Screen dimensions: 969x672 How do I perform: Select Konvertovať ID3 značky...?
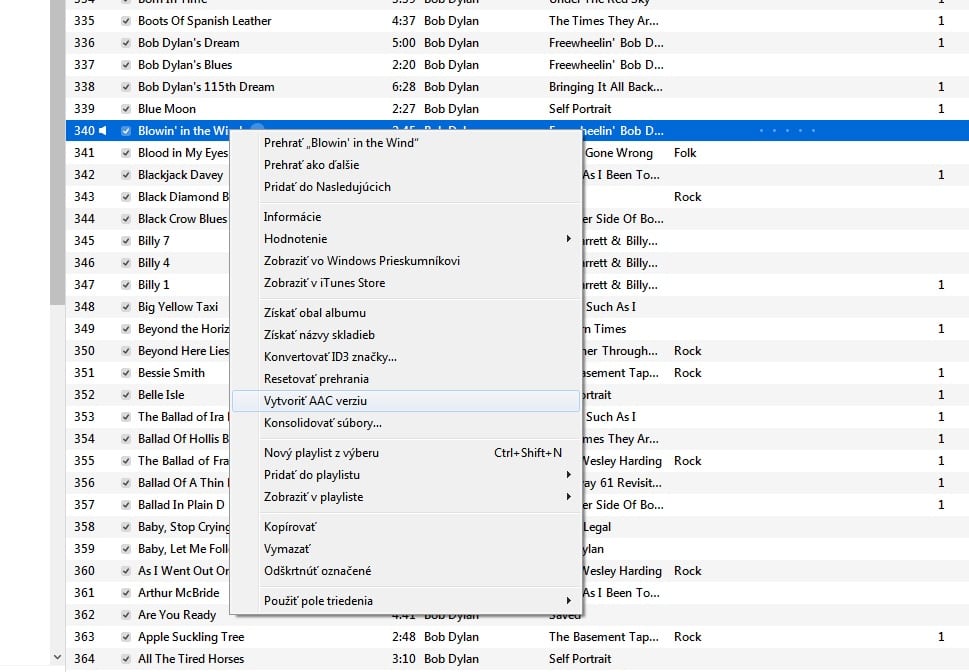[405, 357]
